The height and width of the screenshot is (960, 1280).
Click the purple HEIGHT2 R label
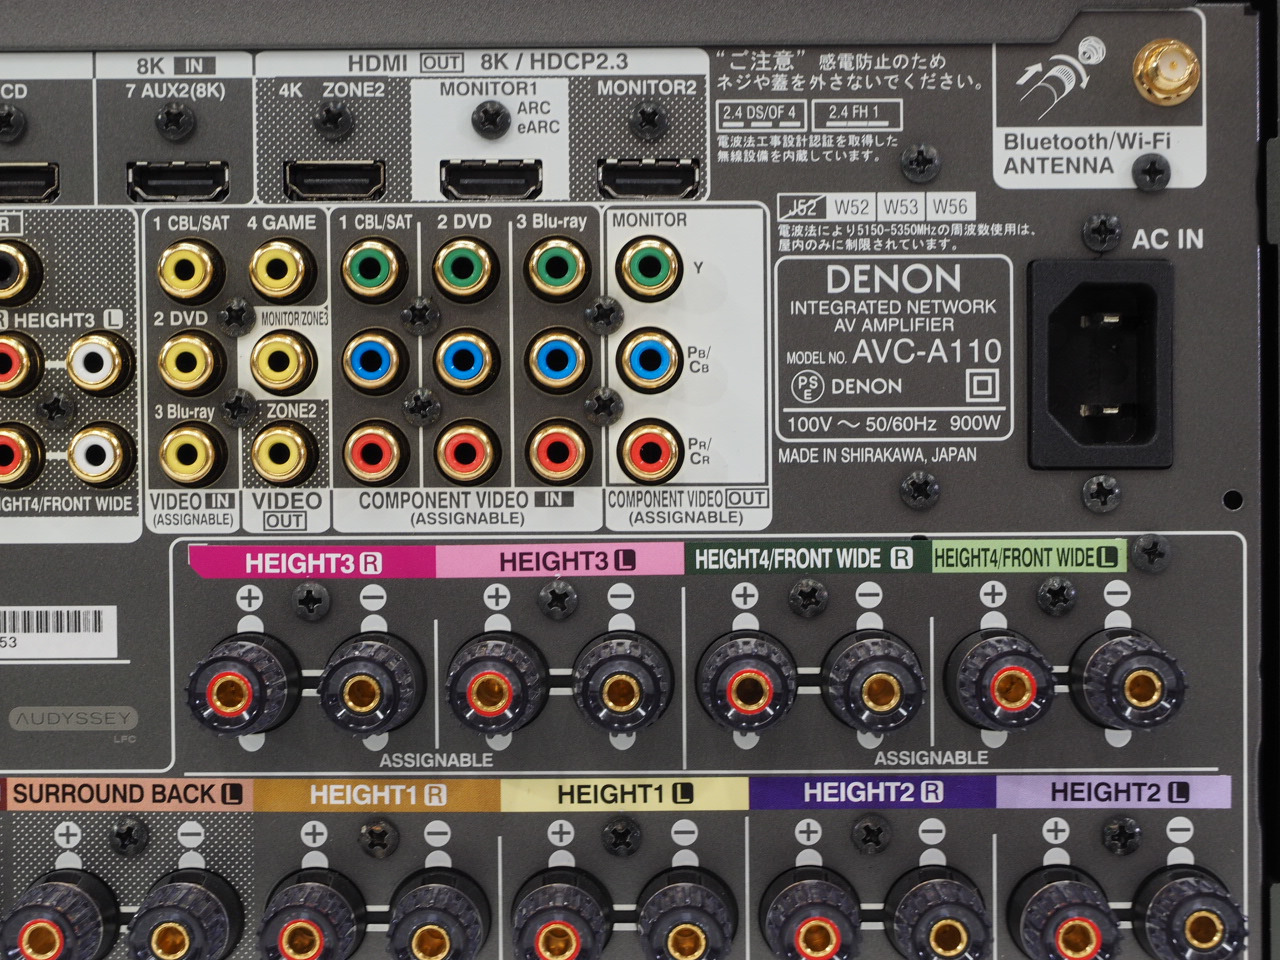873,792
